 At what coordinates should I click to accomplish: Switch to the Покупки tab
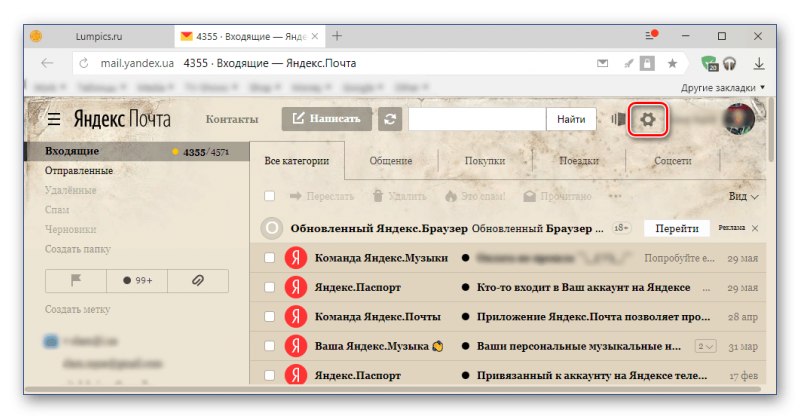click(485, 161)
